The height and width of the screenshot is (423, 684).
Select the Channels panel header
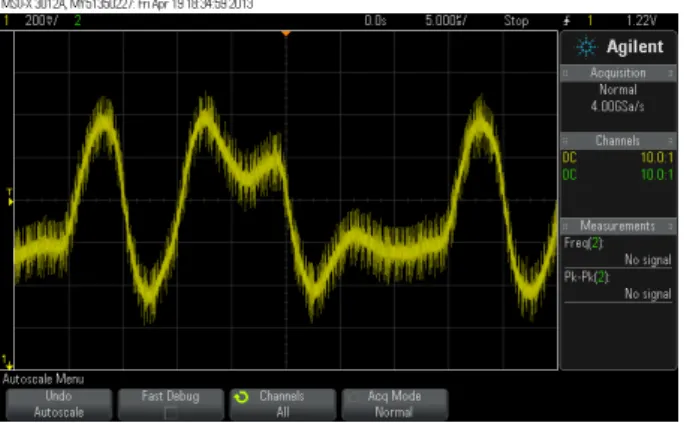click(618, 140)
